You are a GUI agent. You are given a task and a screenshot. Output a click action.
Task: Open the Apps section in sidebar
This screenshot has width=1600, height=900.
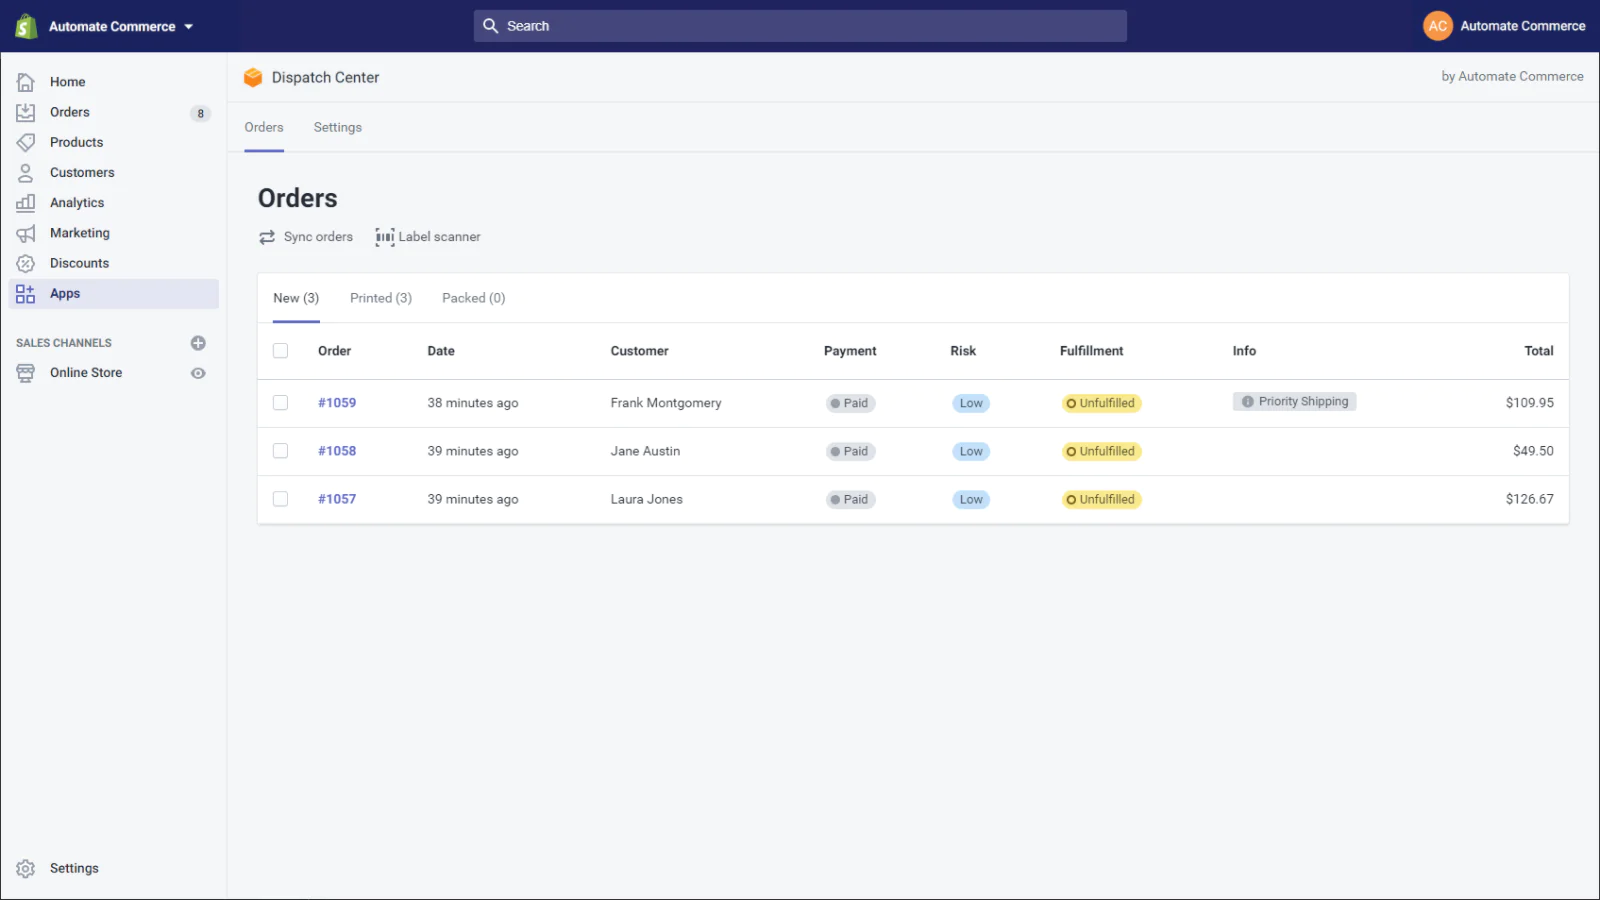pyautogui.click(x=64, y=293)
